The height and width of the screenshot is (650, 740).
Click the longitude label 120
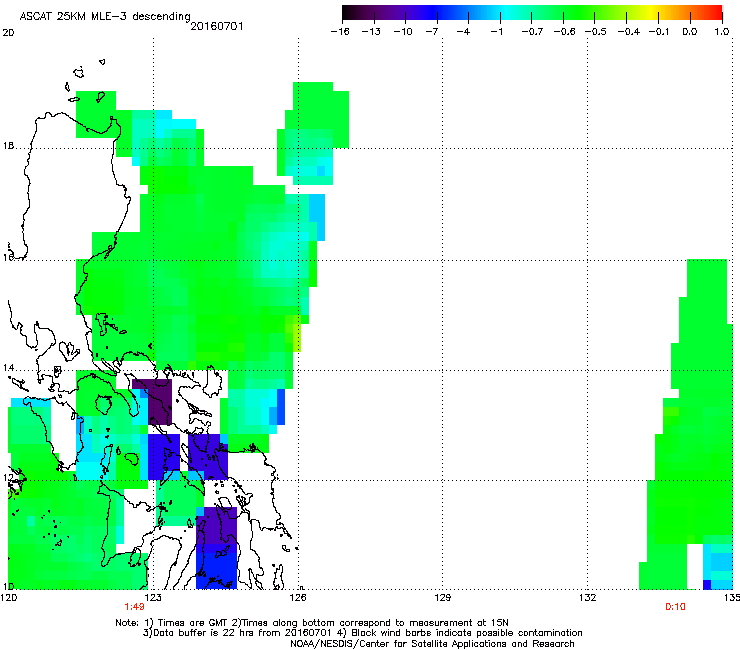pos(8,598)
